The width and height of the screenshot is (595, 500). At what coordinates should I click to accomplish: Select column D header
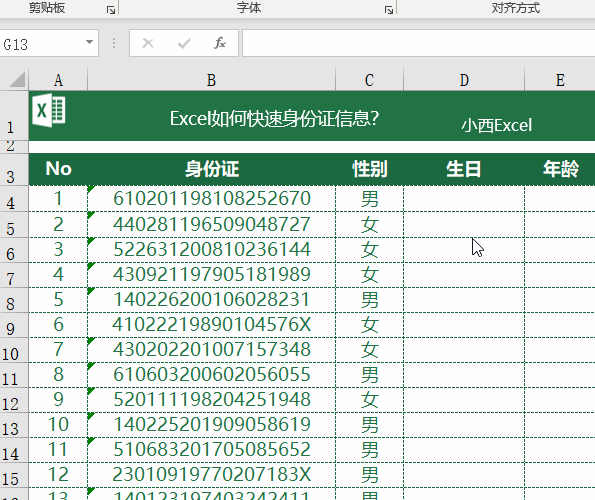(x=464, y=80)
